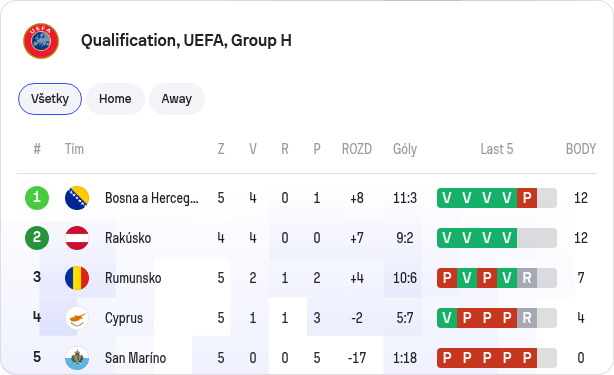This screenshot has width=614, height=375.
Task: Click the San Marino flag icon
Action: tap(77, 358)
